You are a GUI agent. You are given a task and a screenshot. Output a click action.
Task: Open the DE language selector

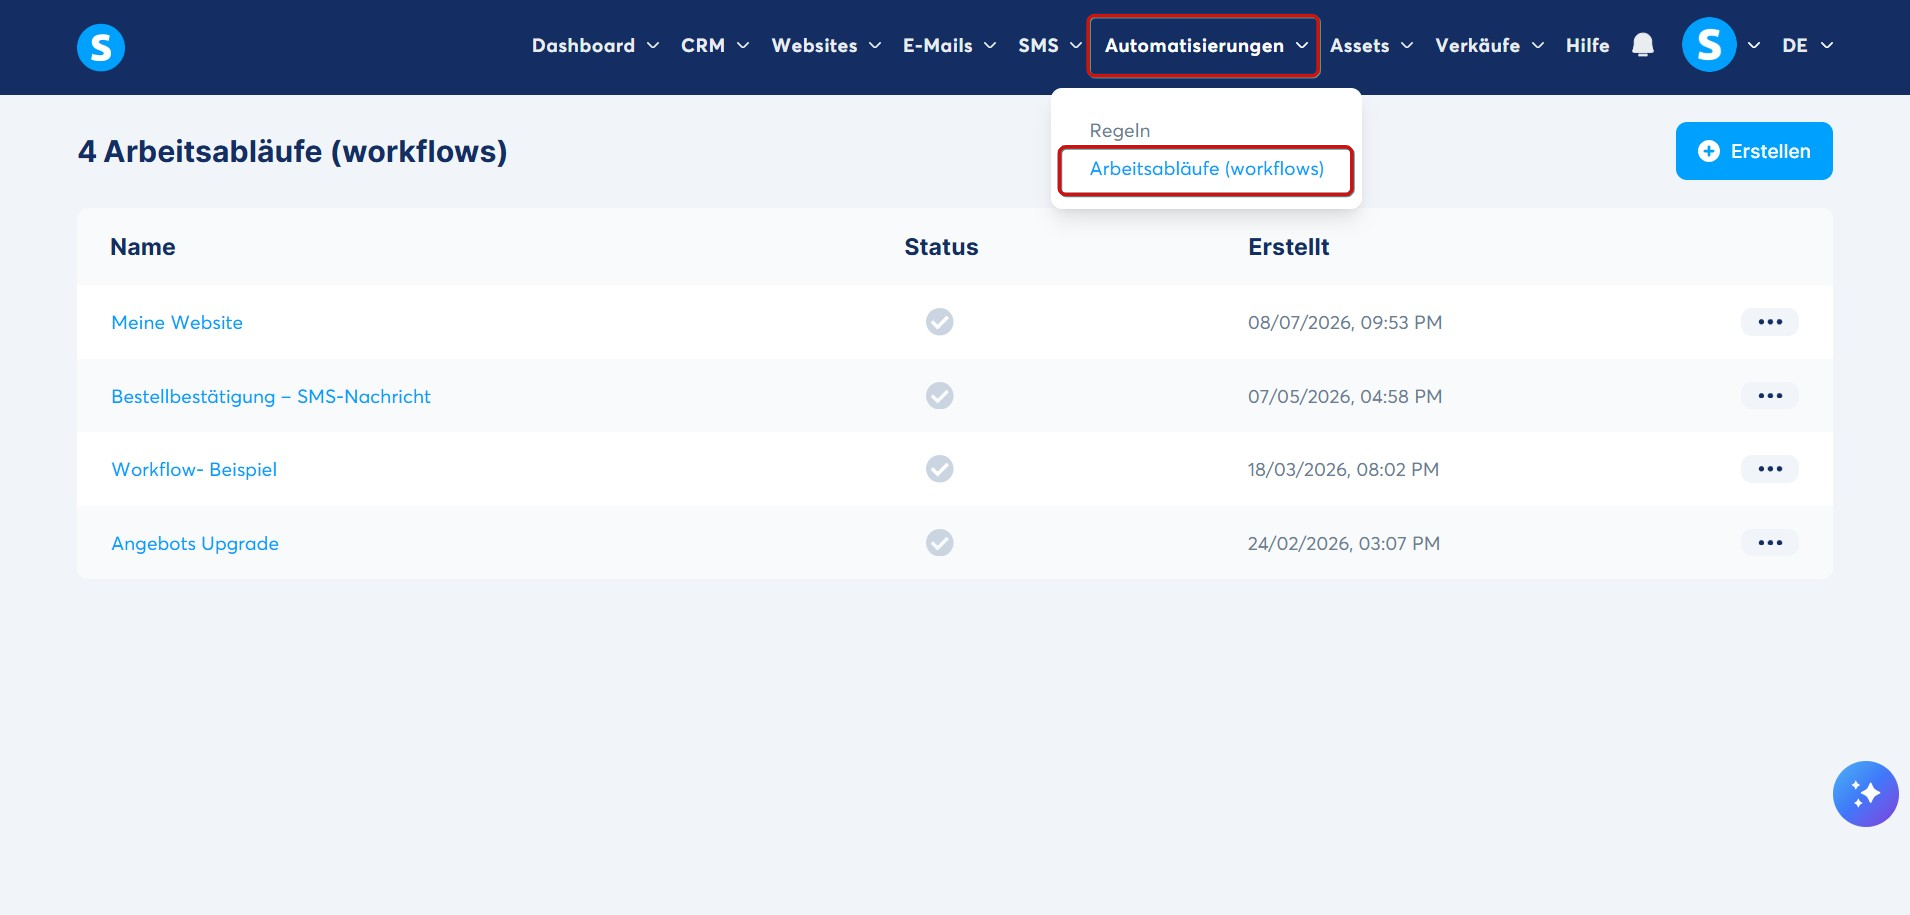tap(1807, 45)
